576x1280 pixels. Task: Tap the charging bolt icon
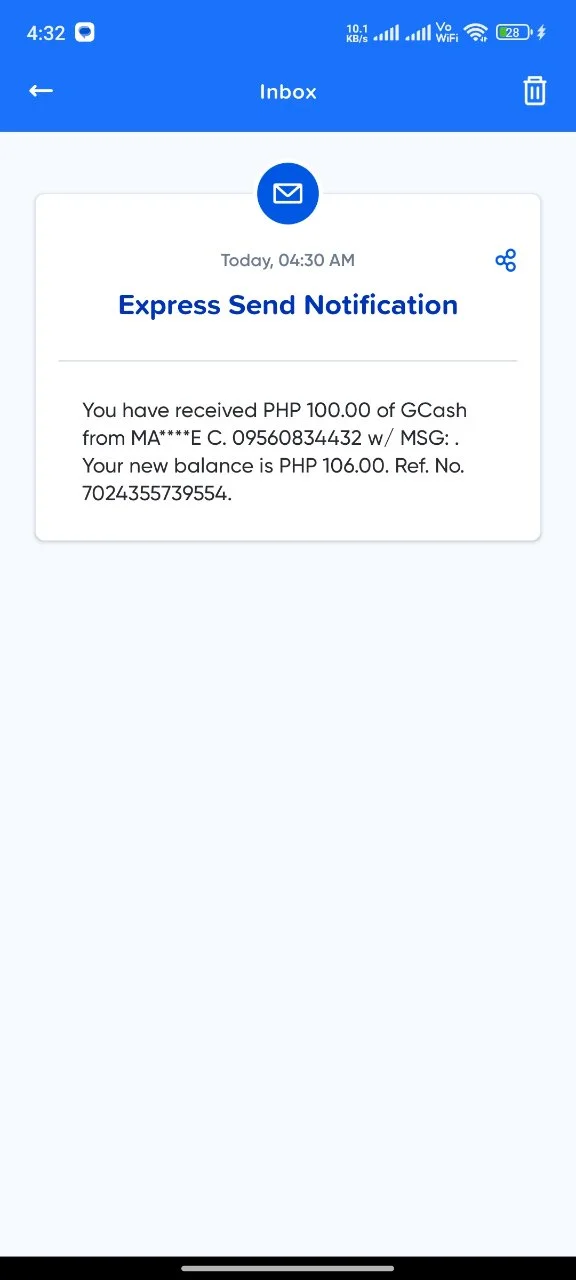coord(541,33)
